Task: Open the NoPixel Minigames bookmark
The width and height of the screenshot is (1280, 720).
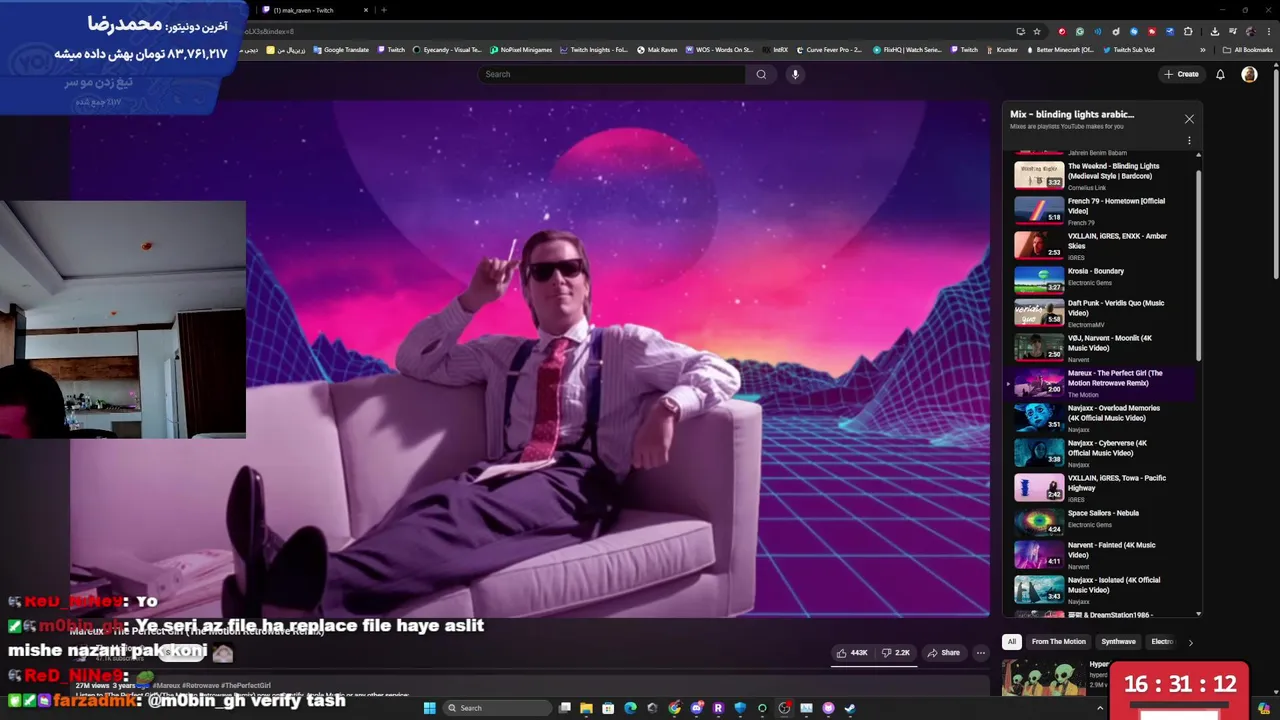Action: tap(521, 50)
